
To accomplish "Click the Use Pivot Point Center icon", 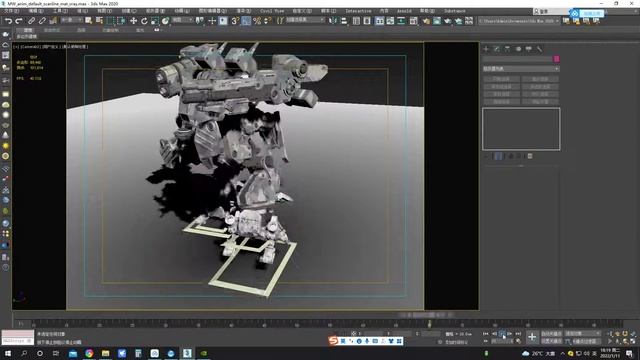I will pyautogui.click(x=199, y=20).
